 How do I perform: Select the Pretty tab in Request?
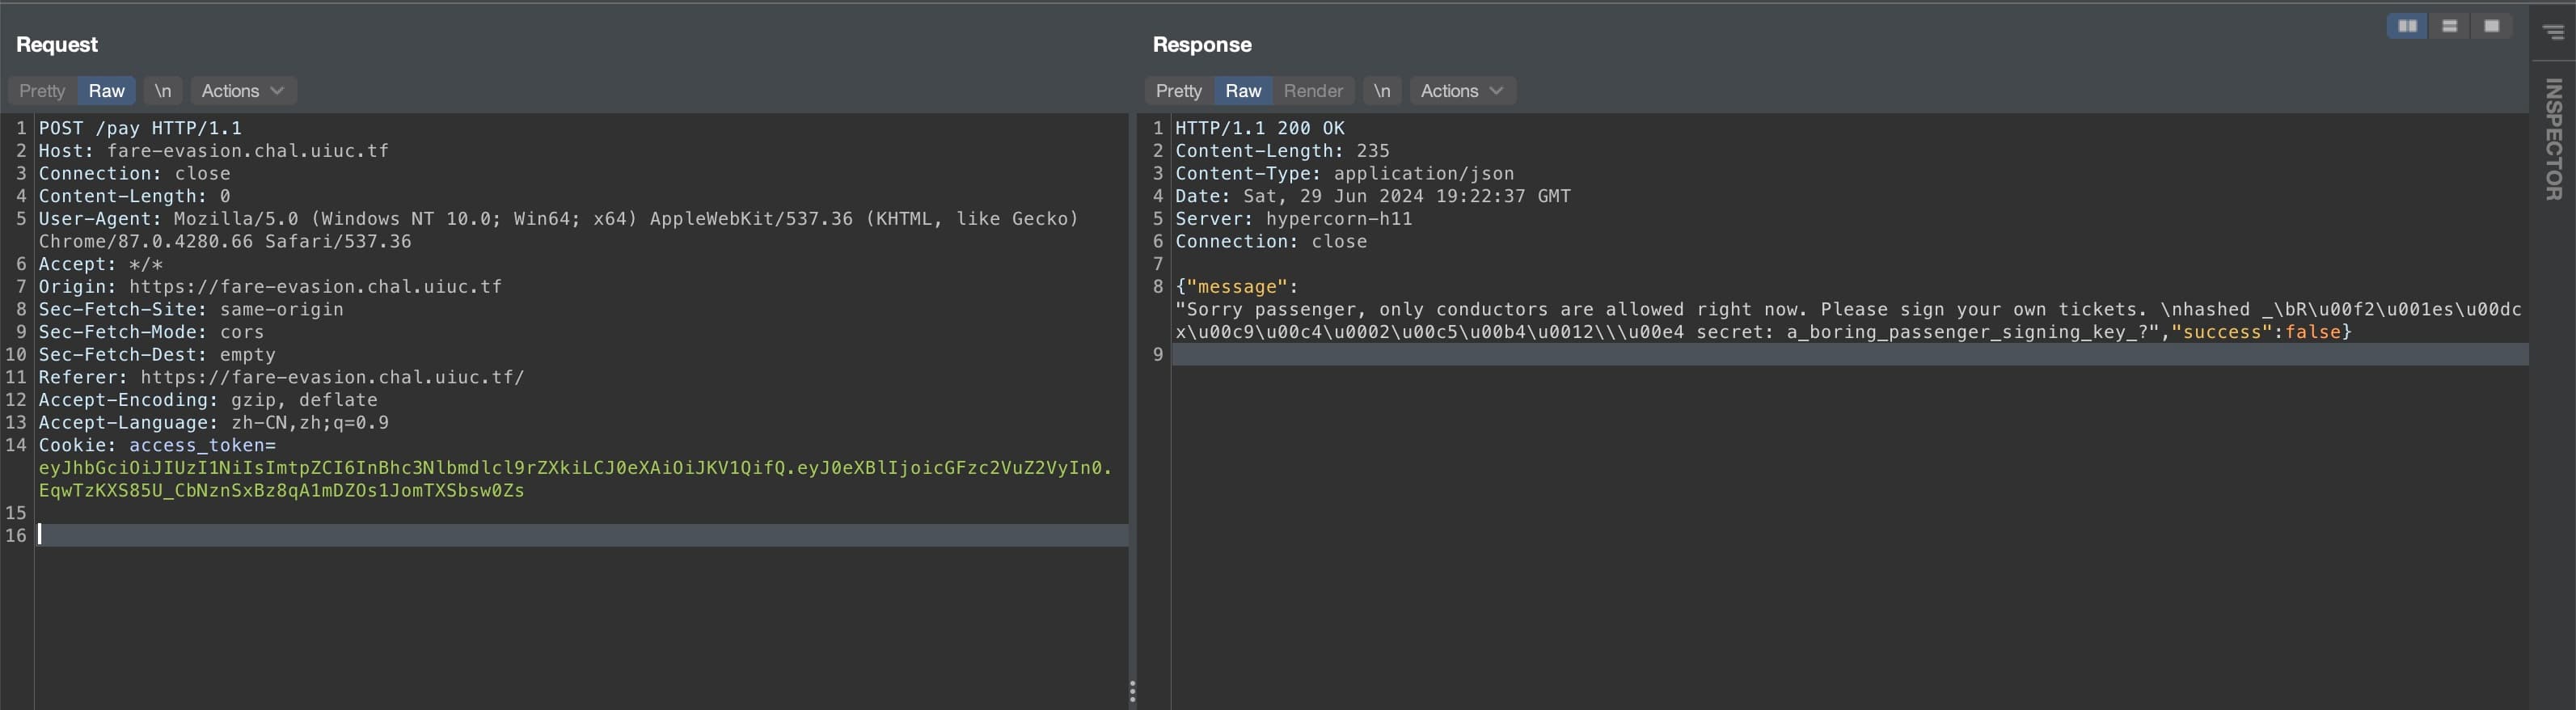pyautogui.click(x=42, y=91)
